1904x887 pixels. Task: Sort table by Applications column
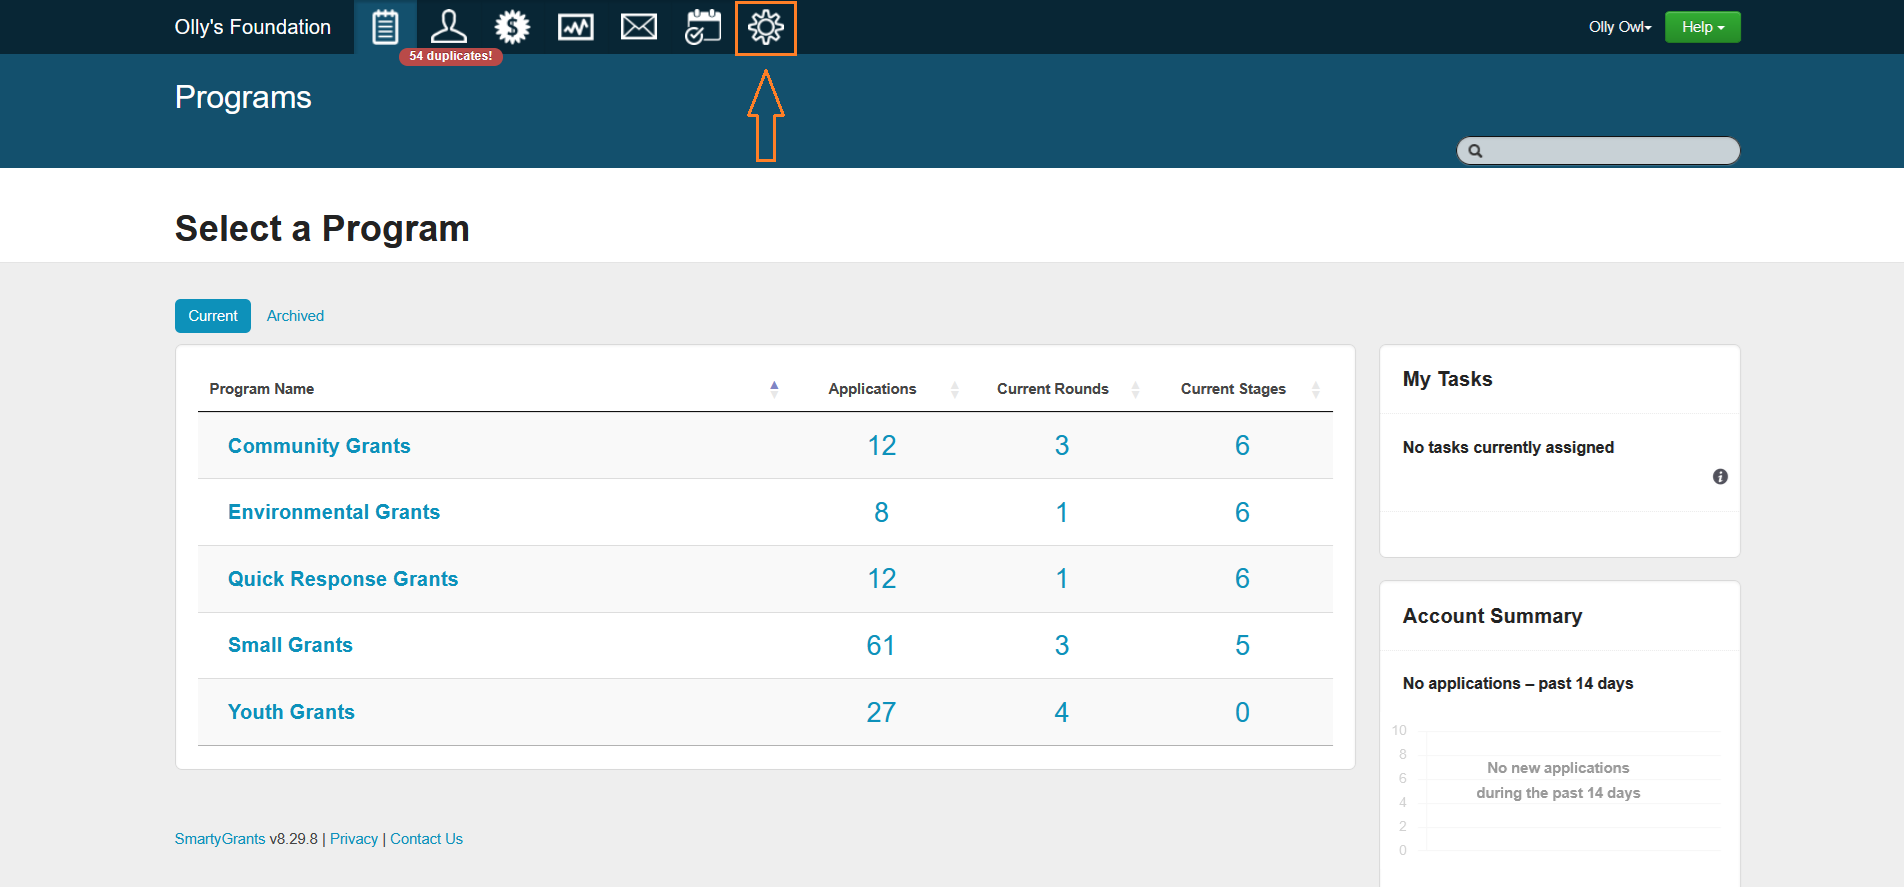(x=872, y=389)
